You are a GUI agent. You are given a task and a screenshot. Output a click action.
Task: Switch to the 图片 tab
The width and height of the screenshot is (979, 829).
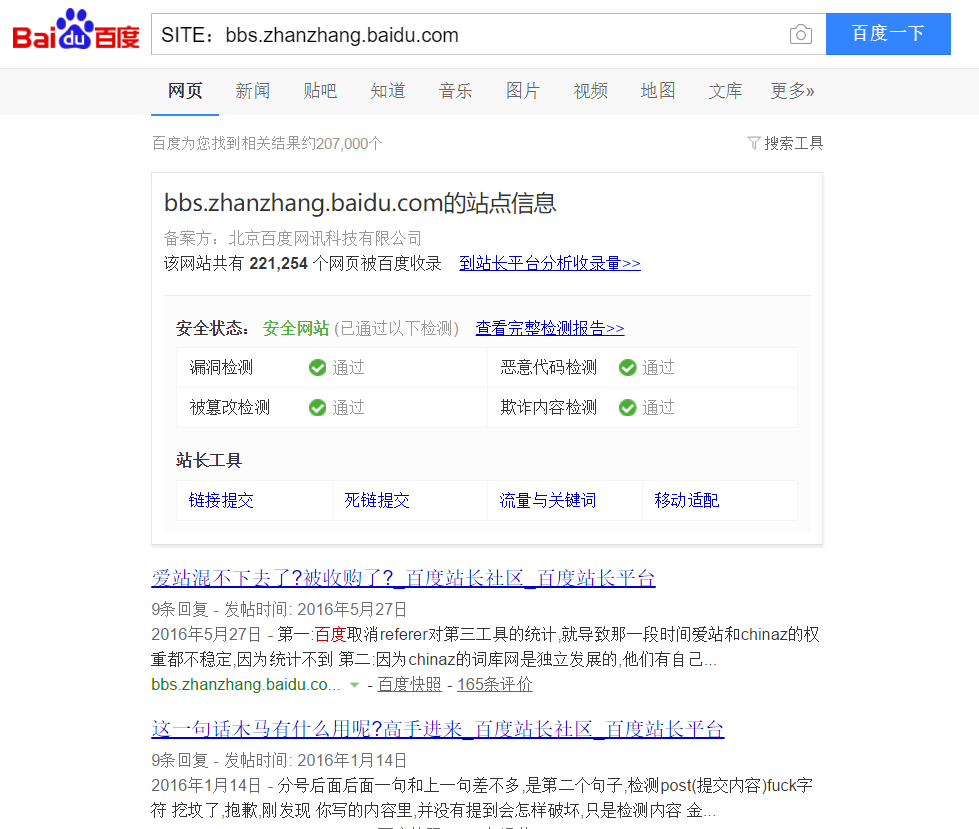[x=523, y=90]
